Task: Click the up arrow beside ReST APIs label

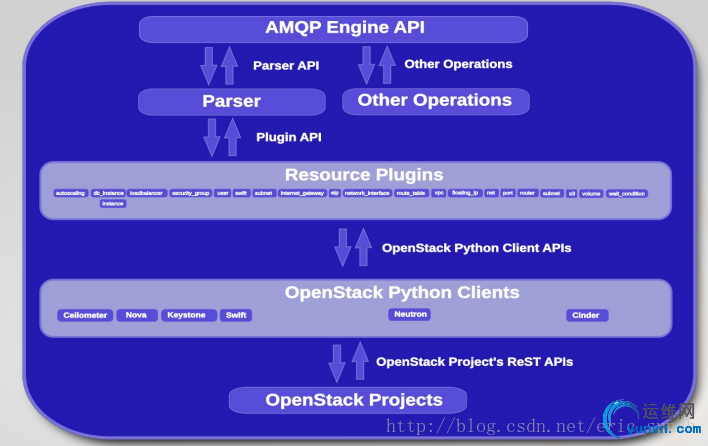Action: tap(360, 361)
